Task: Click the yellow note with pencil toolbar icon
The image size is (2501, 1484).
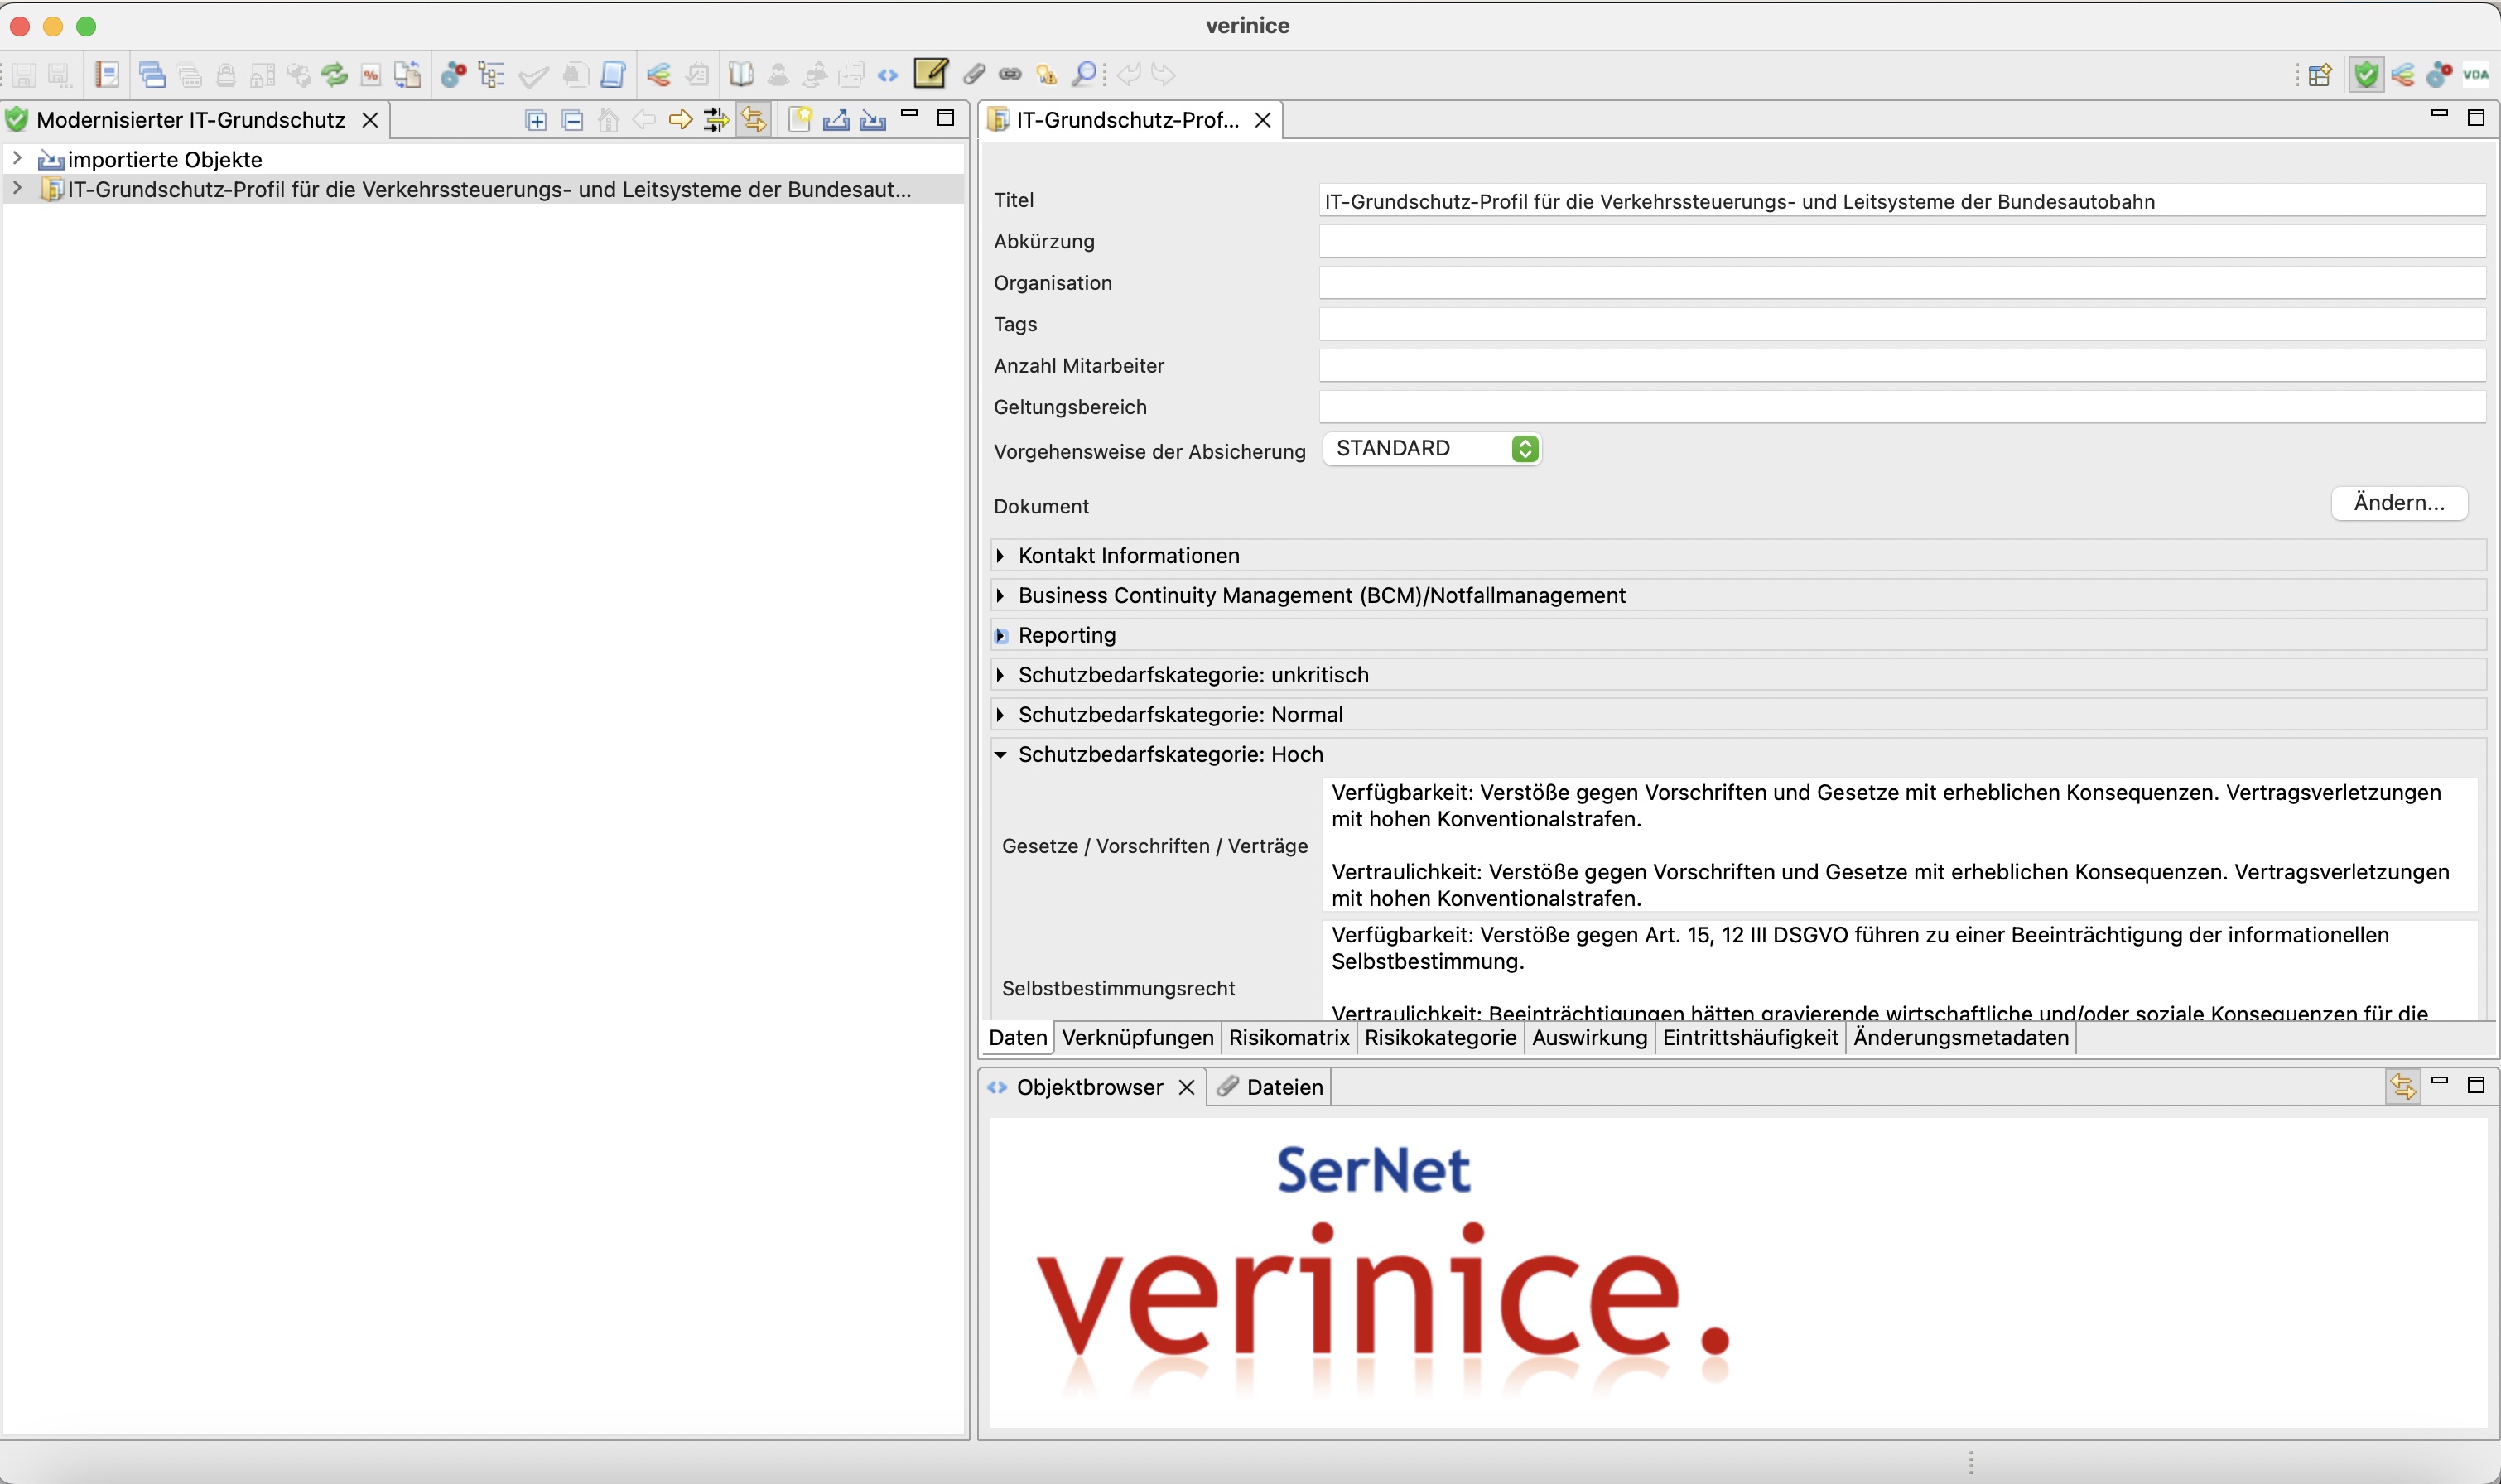Action: click(930, 73)
